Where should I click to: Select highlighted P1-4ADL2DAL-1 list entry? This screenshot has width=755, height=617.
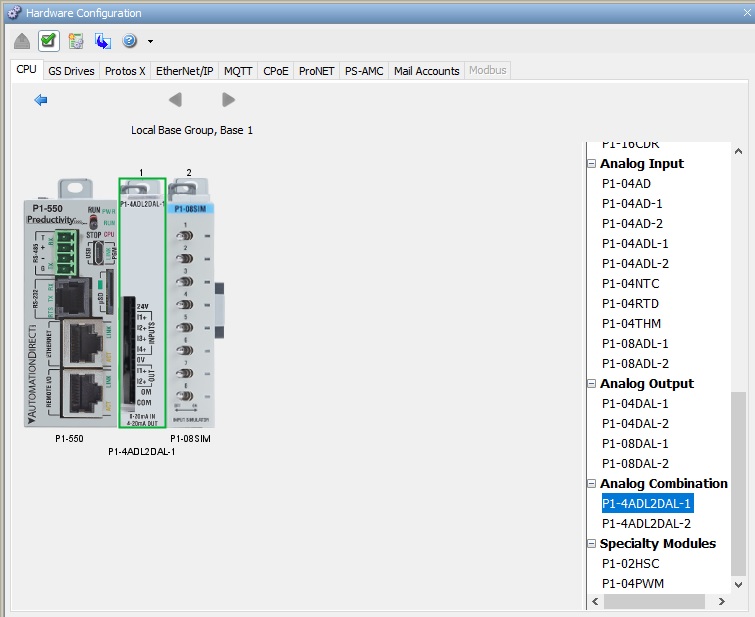click(647, 503)
